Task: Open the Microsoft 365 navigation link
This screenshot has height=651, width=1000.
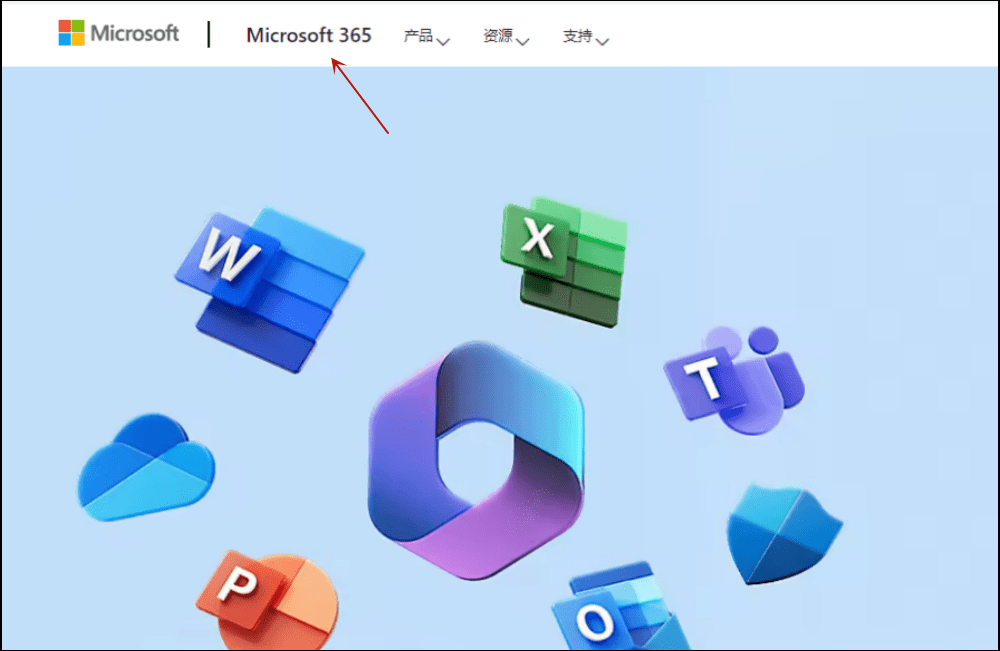Action: tap(308, 35)
